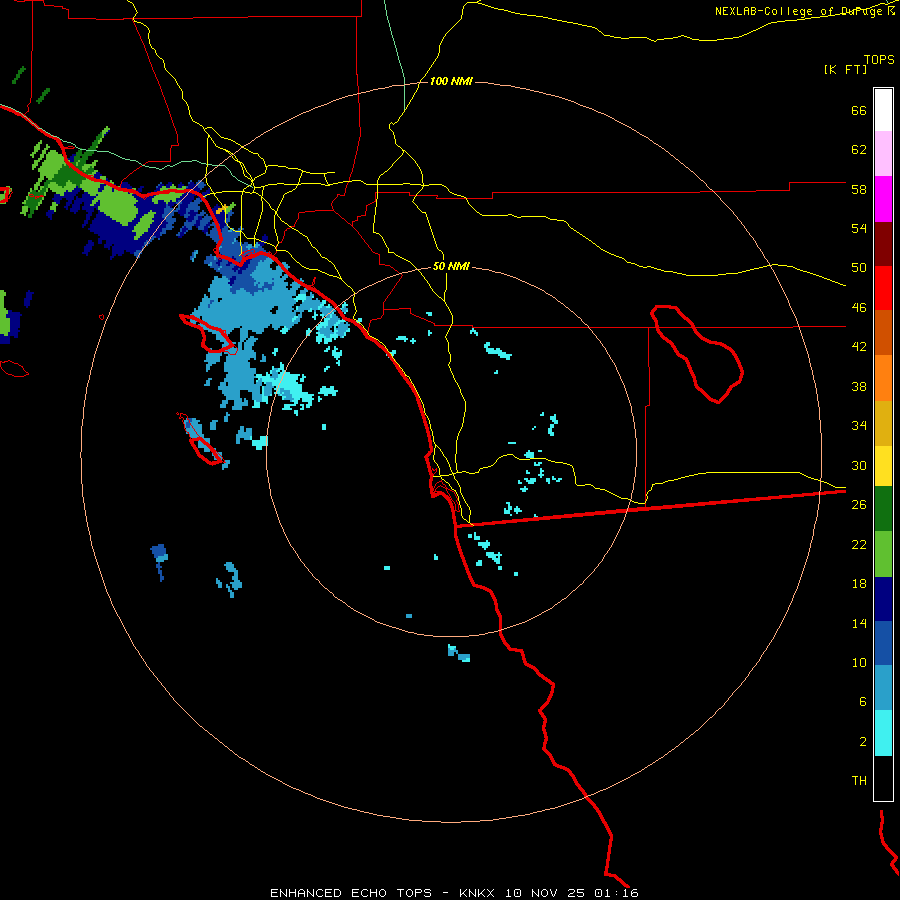Click the navy 22 kft legend swatch
Screen dimensions: 900x900
[x=883, y=599]
